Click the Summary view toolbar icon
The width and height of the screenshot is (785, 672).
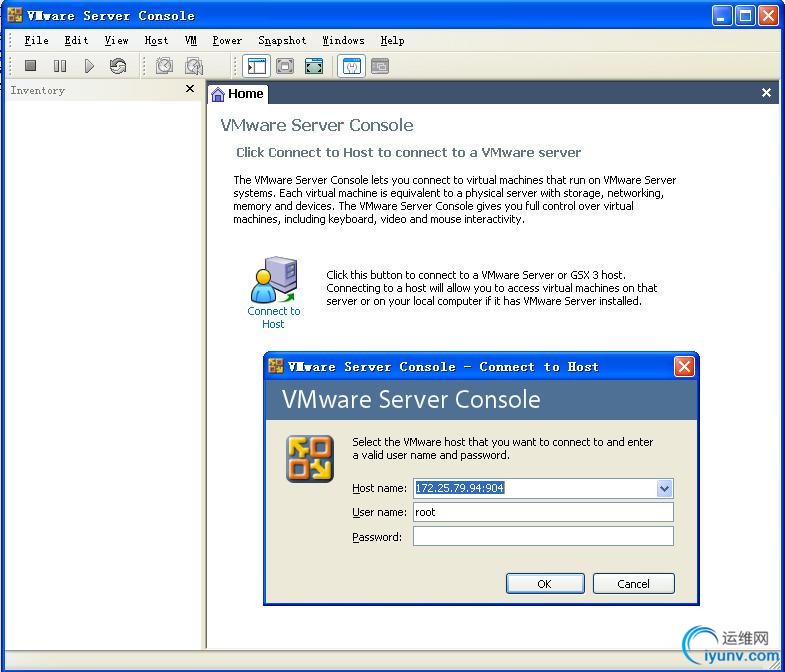point(351,66)
